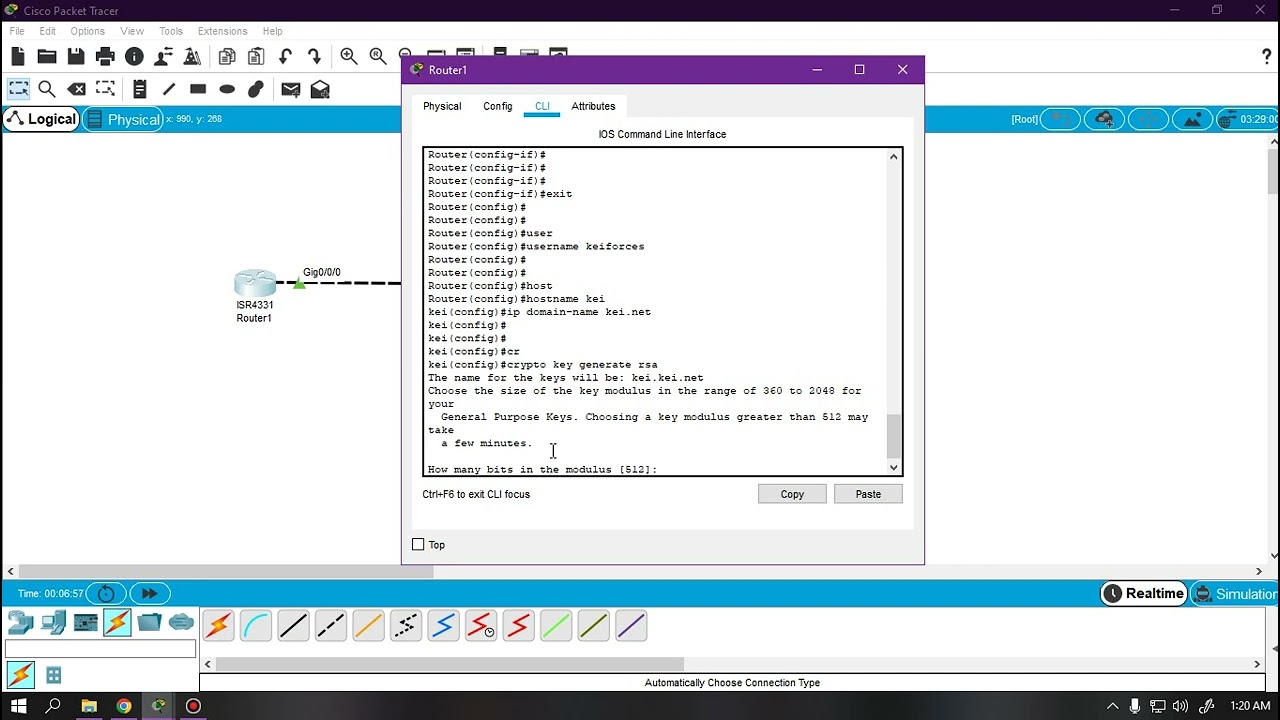This screenshot has height=720, width=1280.
Task: Select the Draw Ellipse tool
Action: tap(227, 90)
